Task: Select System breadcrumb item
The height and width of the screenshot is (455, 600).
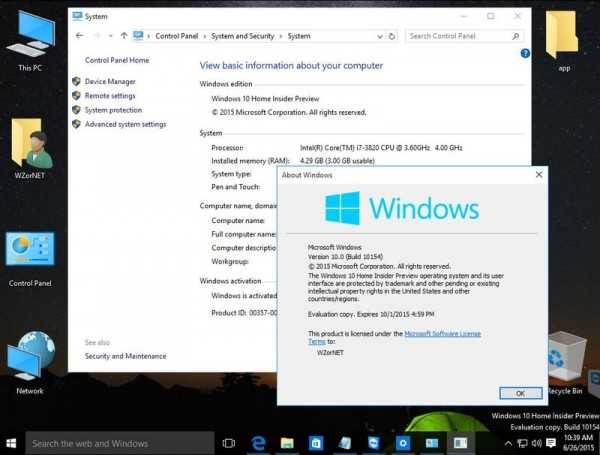Action: click(299, 36)
